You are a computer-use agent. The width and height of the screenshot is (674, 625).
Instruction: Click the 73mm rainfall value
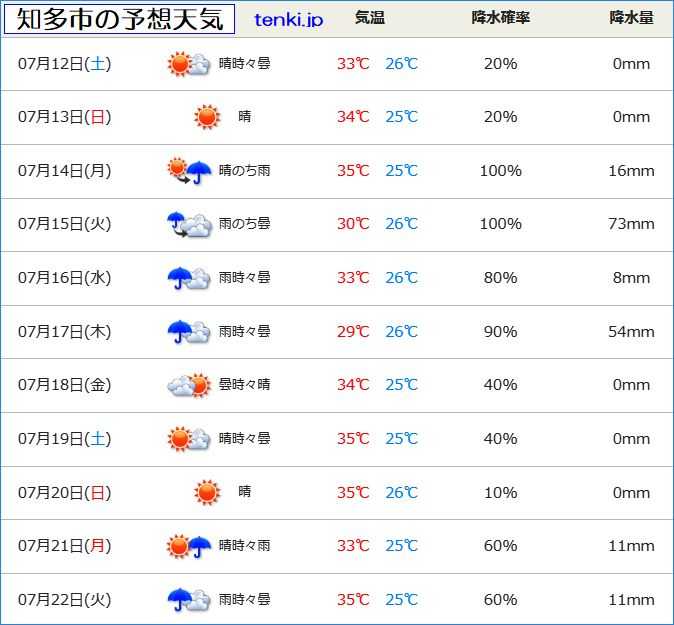coord(631,224)
